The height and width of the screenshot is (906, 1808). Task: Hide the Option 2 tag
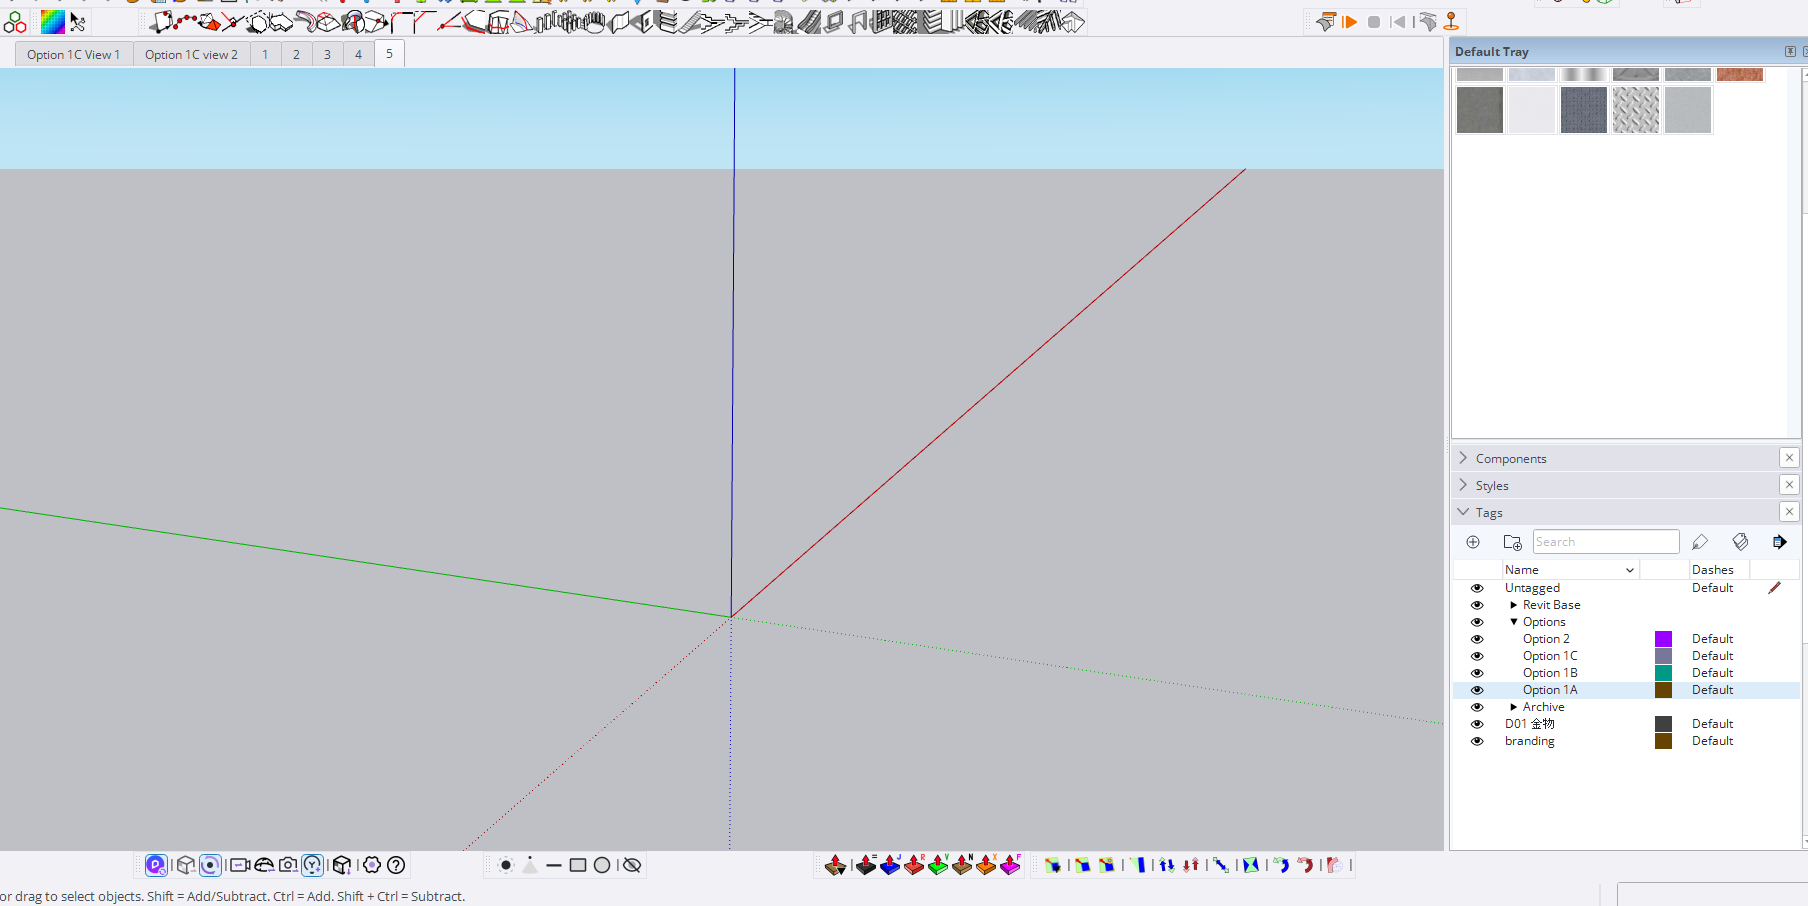pyautogui.click(x=1477, y=639)
